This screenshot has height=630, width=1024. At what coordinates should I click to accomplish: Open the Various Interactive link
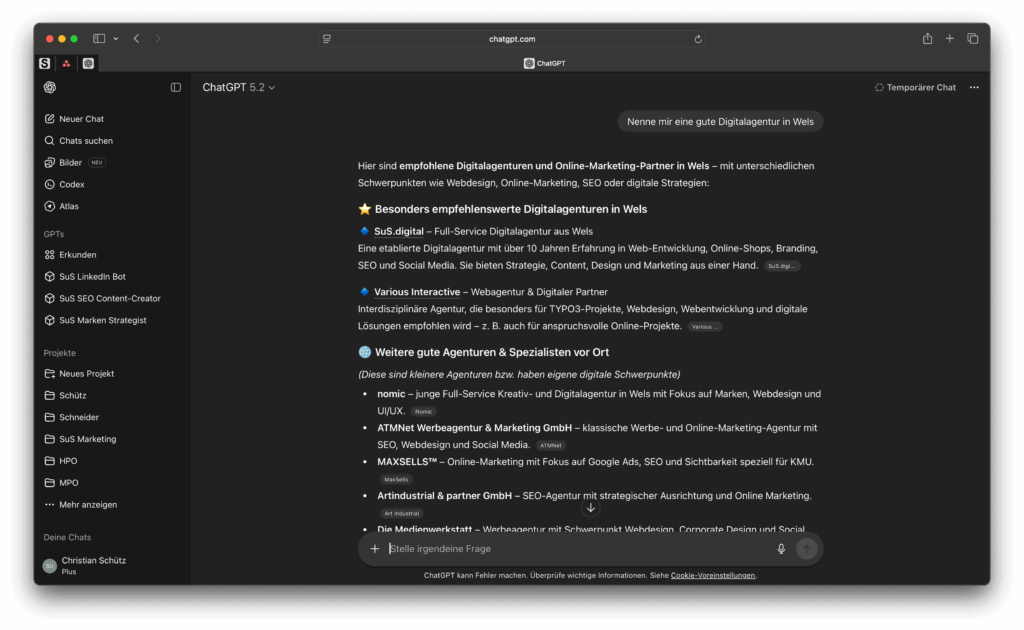click(417, 292)
